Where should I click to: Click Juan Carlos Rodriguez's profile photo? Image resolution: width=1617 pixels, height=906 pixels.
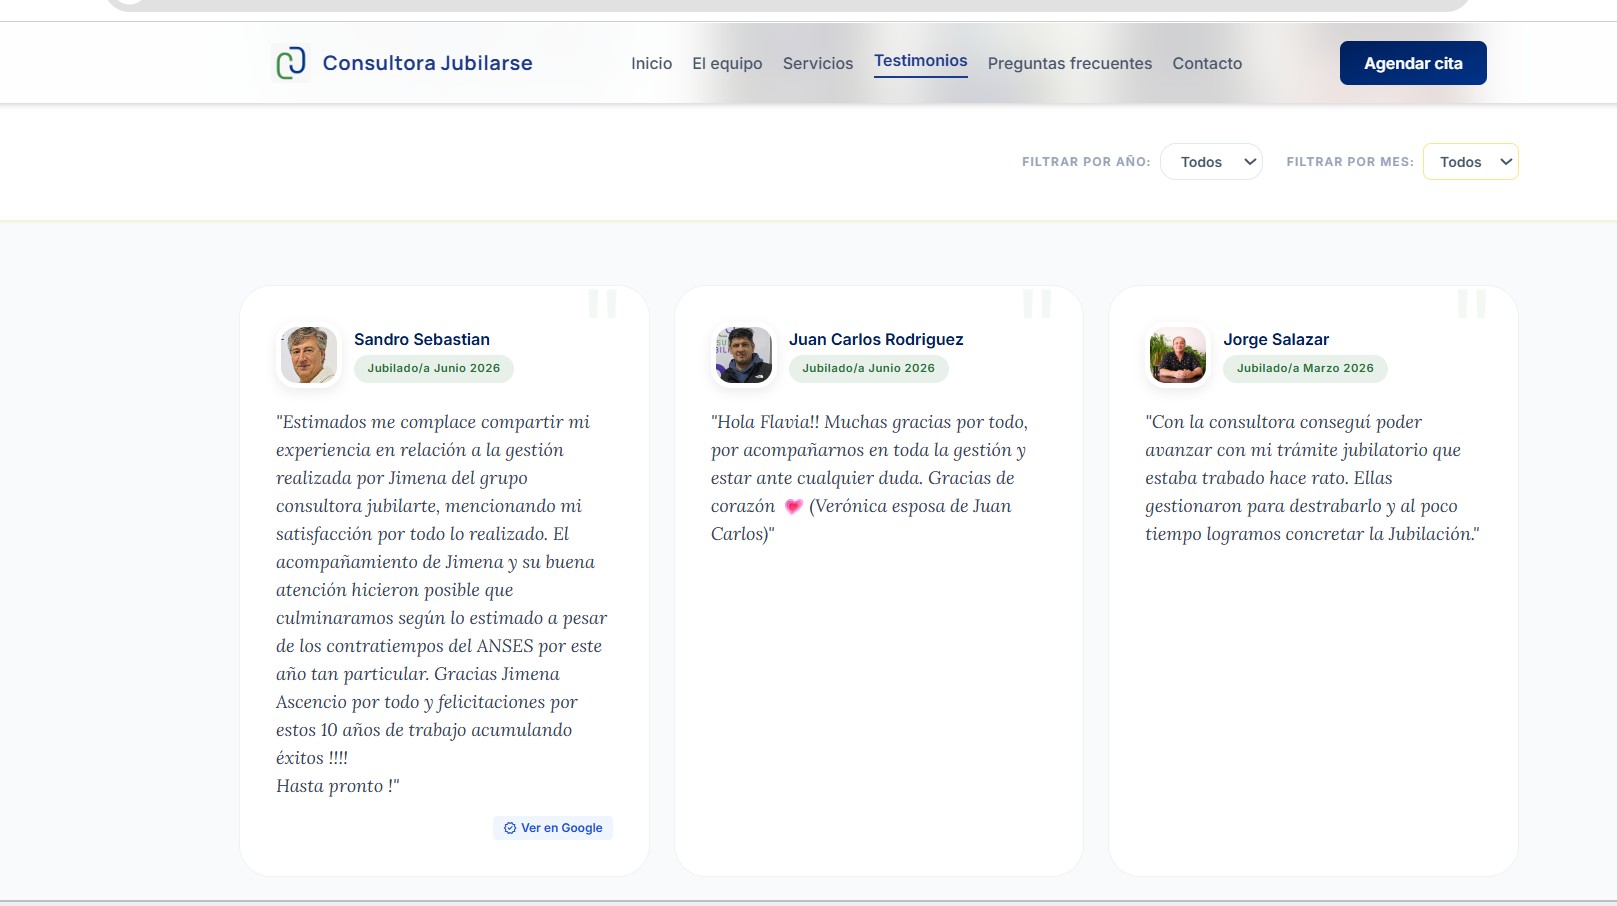pyautogui.click(x=743, y=355)
